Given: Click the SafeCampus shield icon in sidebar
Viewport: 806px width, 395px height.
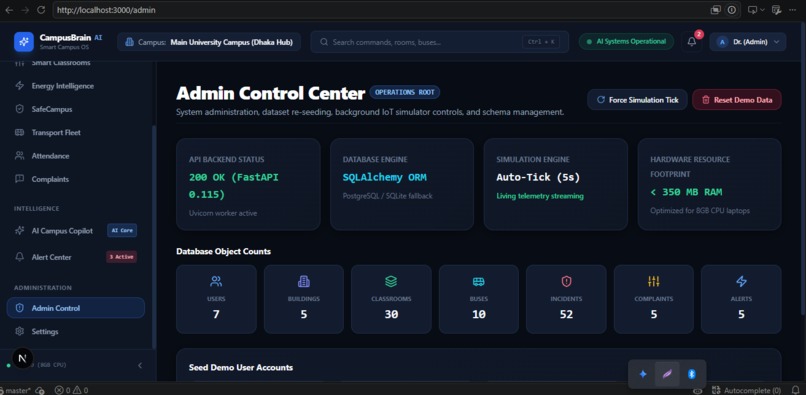Looking at the screenshot, I should point(20,109).
